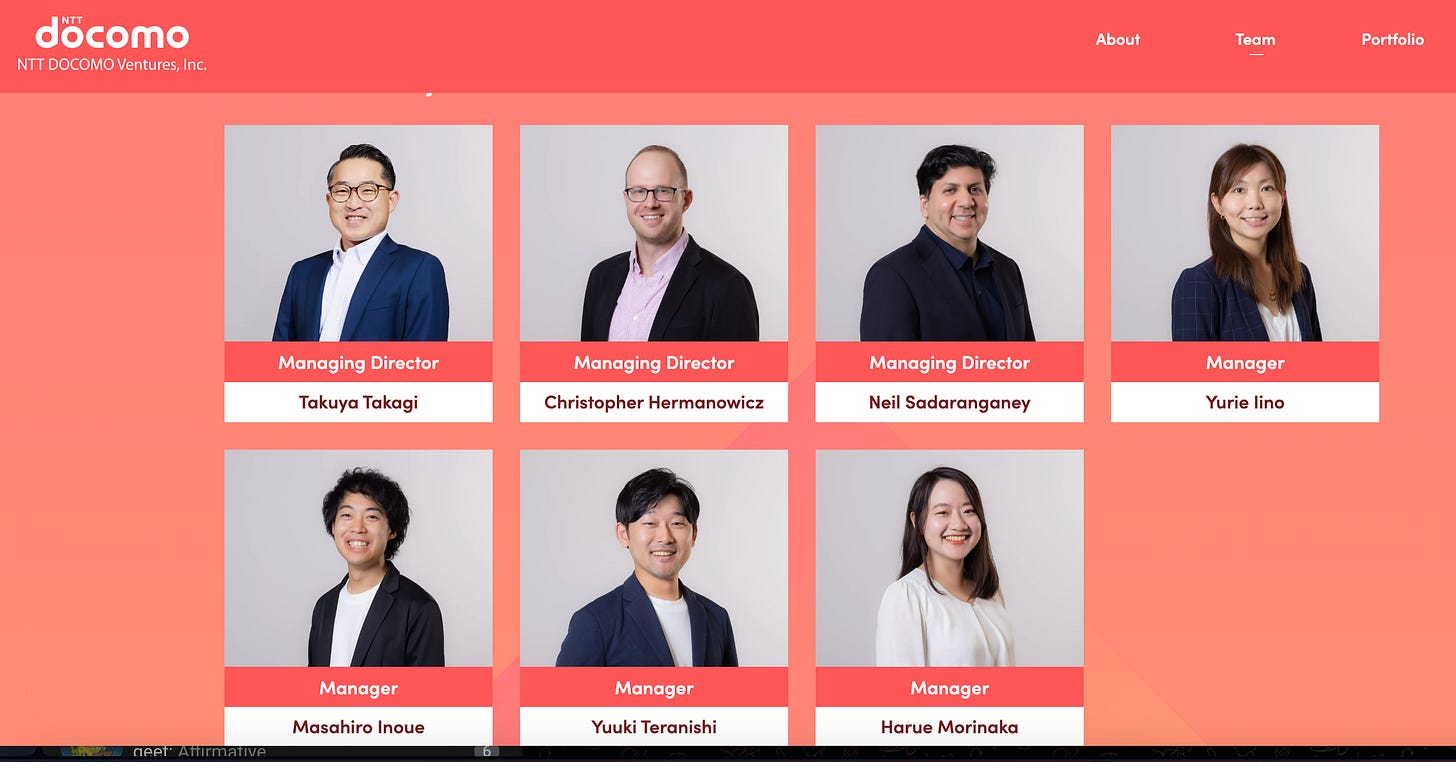
Task: Open the About menu item
Action: [1117, 40]
